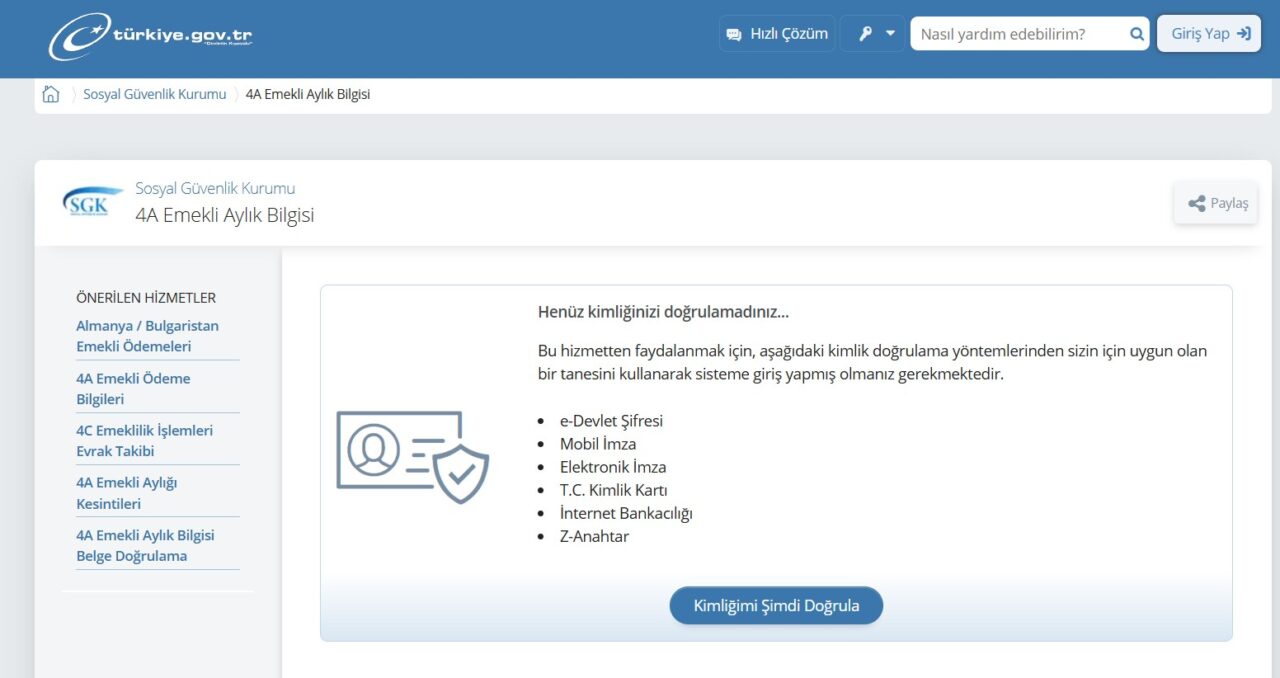1280x678 pixels.
Task: Click the Hızlı Çözüm chat icon
Action: click(x=734, y=34)
